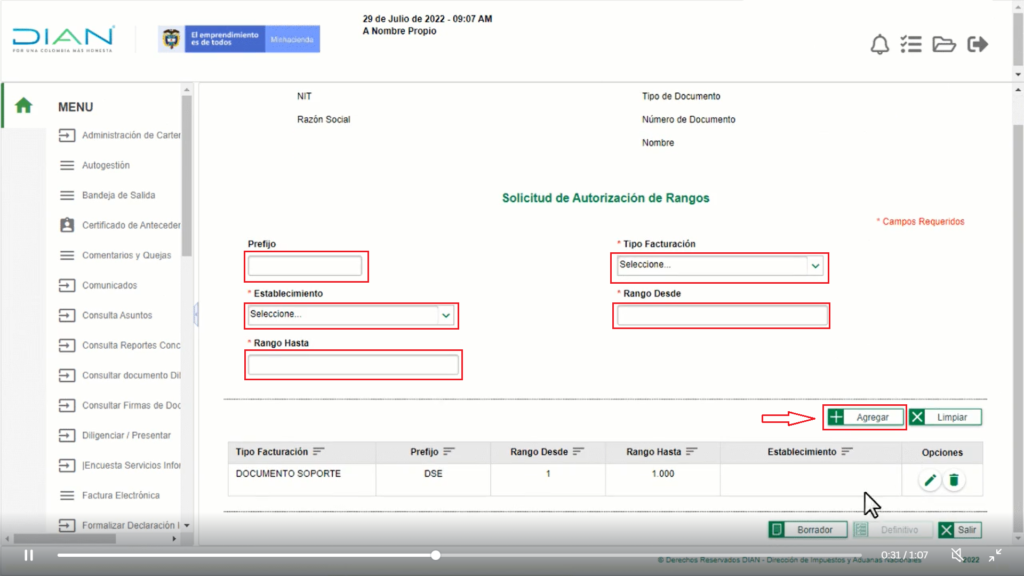The width and height of the screenshot is (1024, 576).
Task: Click the Salir button
Action: [x=959, y=530]
